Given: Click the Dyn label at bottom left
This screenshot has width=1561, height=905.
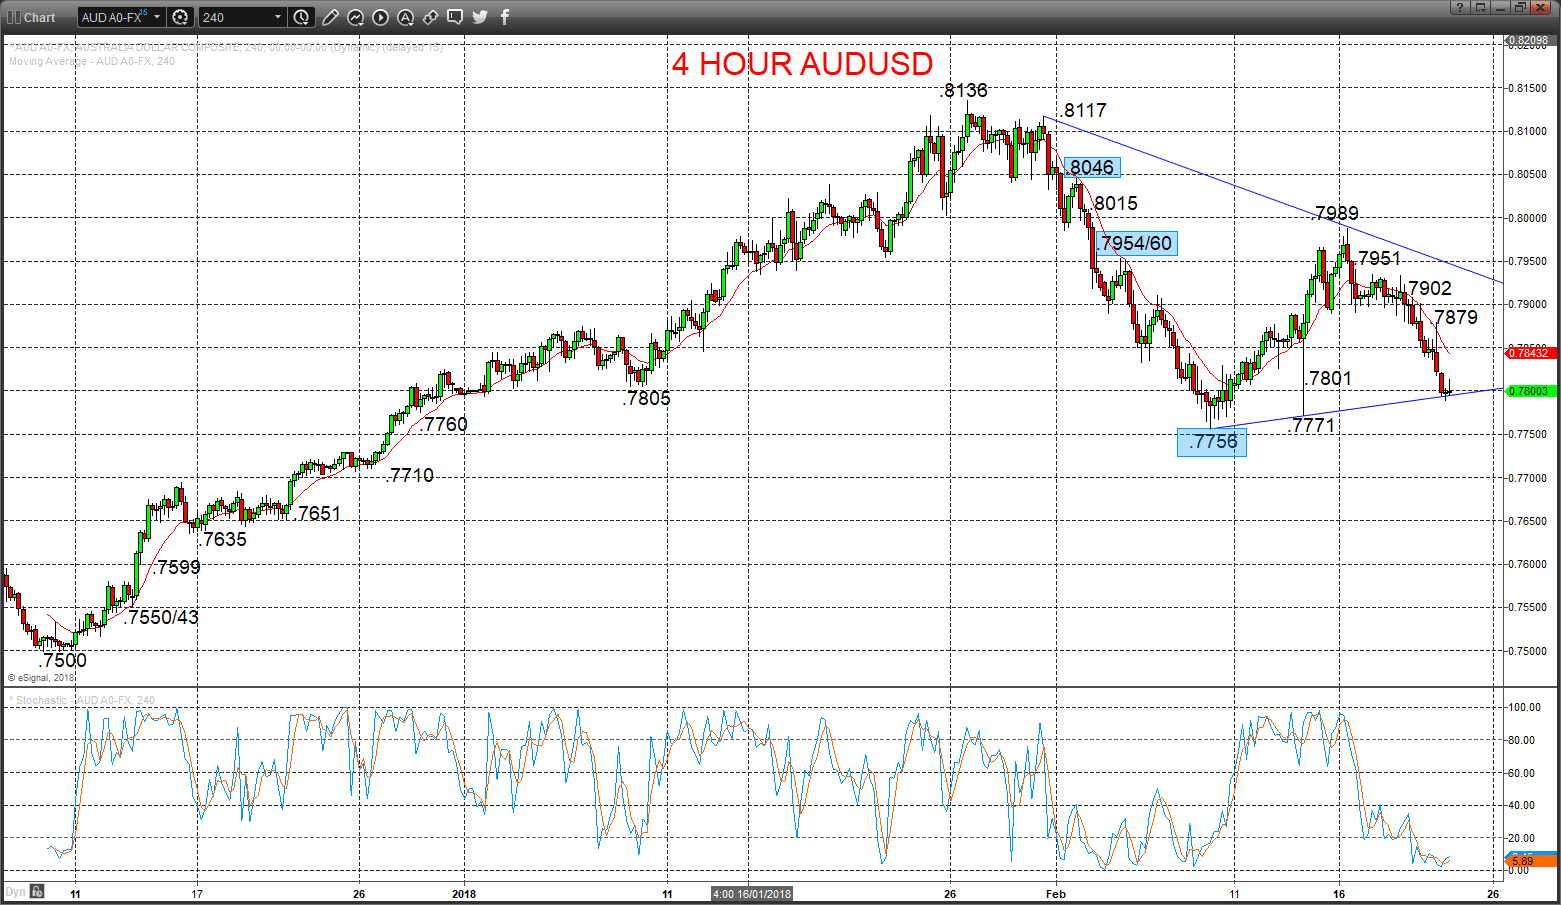Looking at the screenshot, I should point(15,892).
